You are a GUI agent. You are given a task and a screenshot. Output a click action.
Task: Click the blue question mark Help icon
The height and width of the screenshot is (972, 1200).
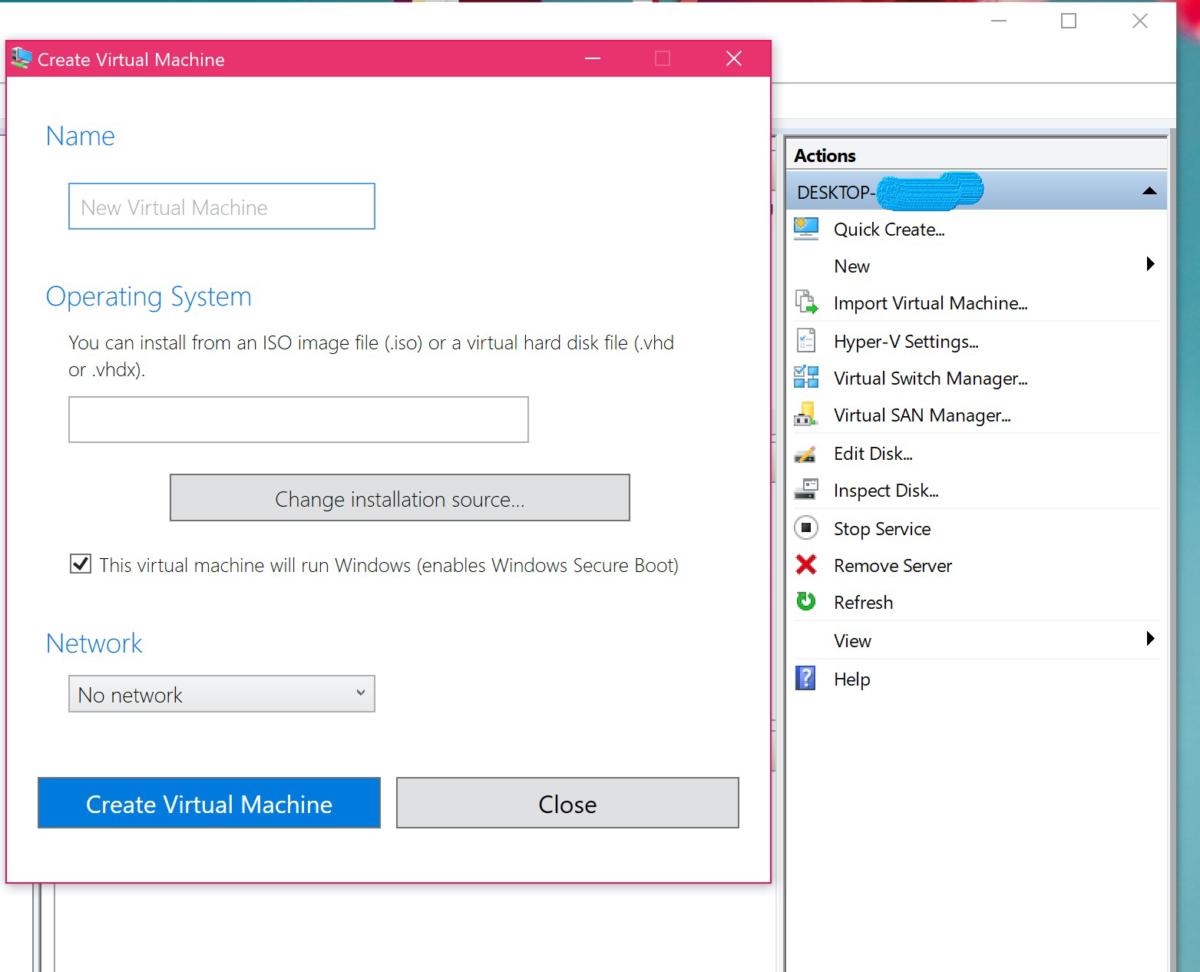point(806,679)
